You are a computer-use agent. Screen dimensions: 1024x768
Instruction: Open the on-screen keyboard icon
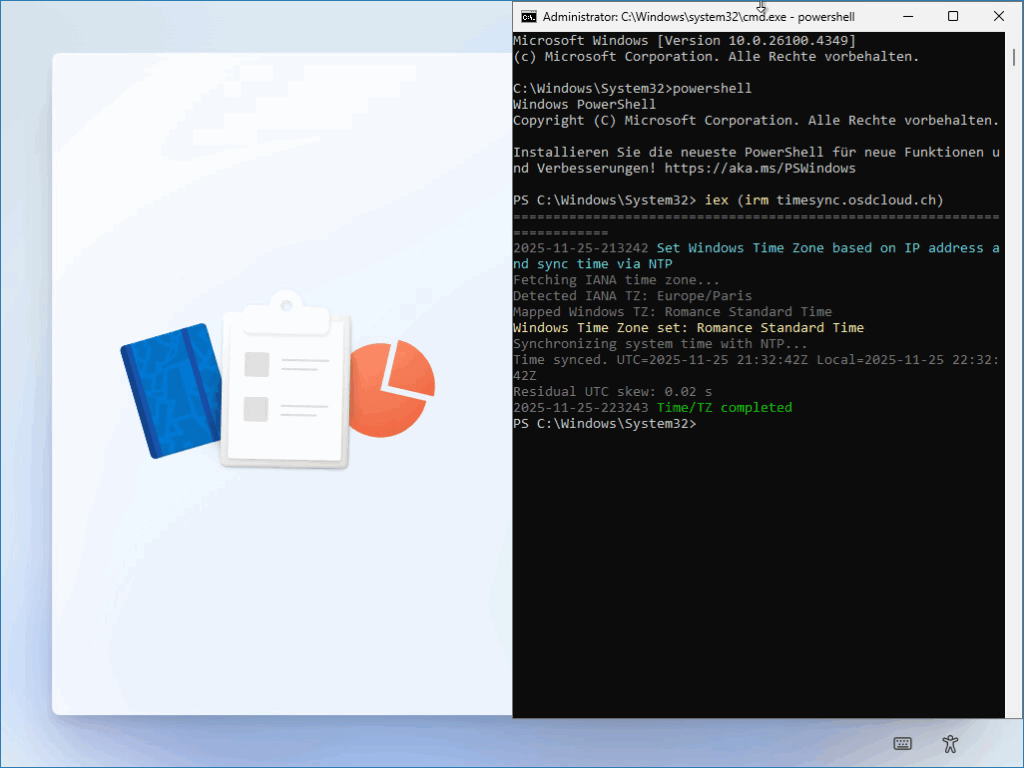tap(902, 743)
